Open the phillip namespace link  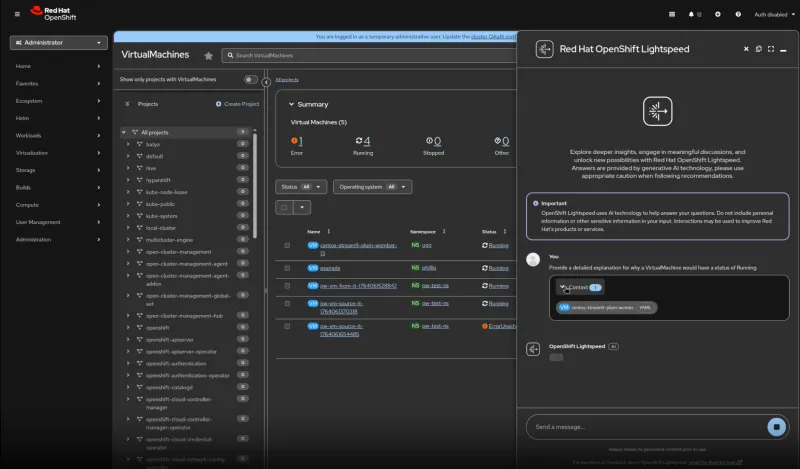429,268
